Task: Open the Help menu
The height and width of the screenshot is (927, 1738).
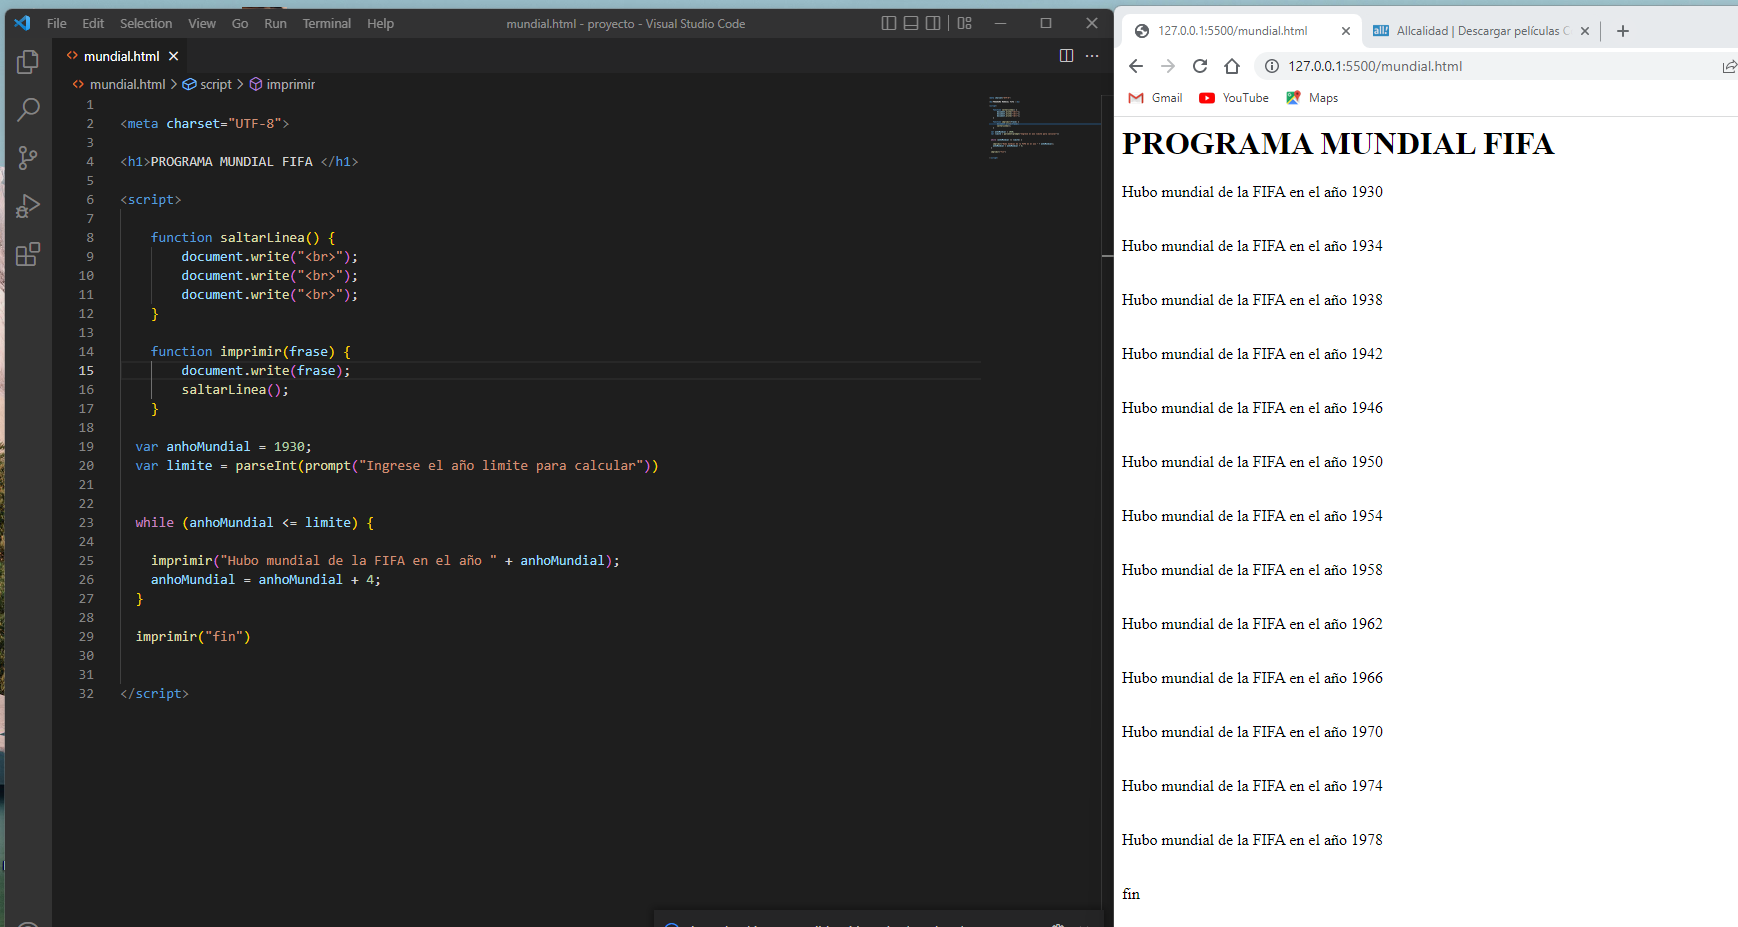Action: 380,23
